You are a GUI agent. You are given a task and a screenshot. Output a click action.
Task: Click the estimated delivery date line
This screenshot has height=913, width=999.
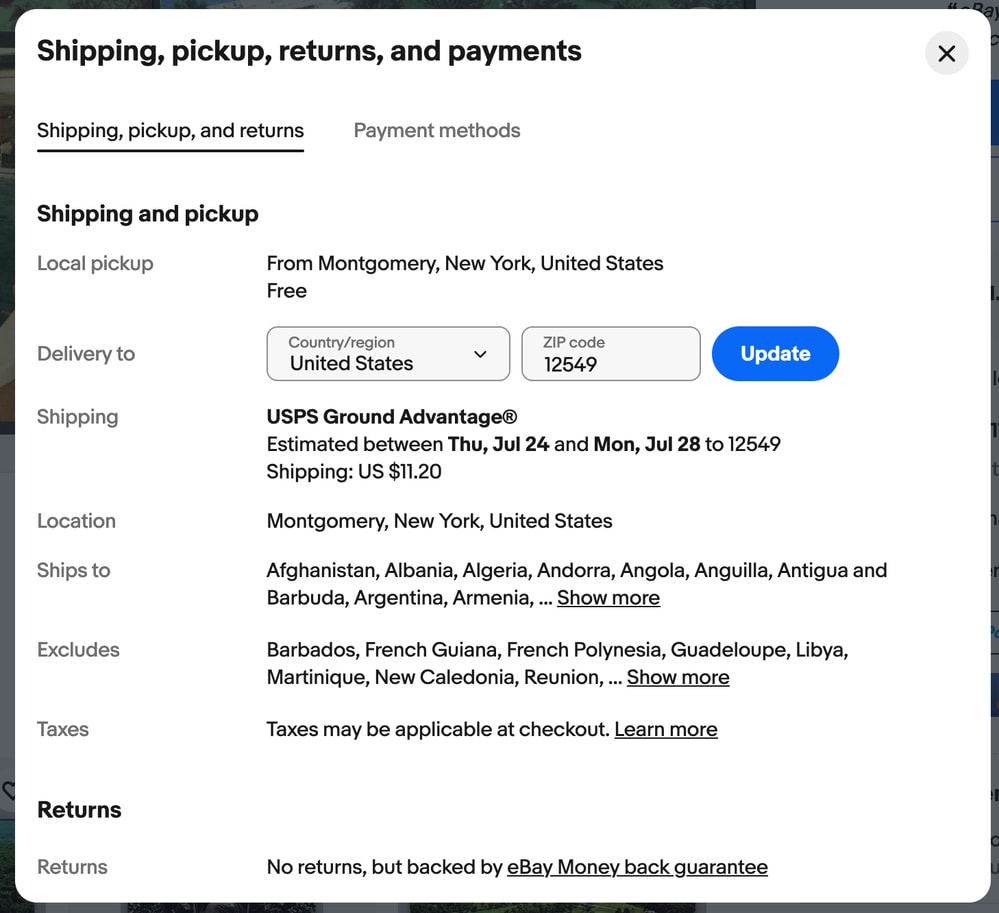point(523,444)
